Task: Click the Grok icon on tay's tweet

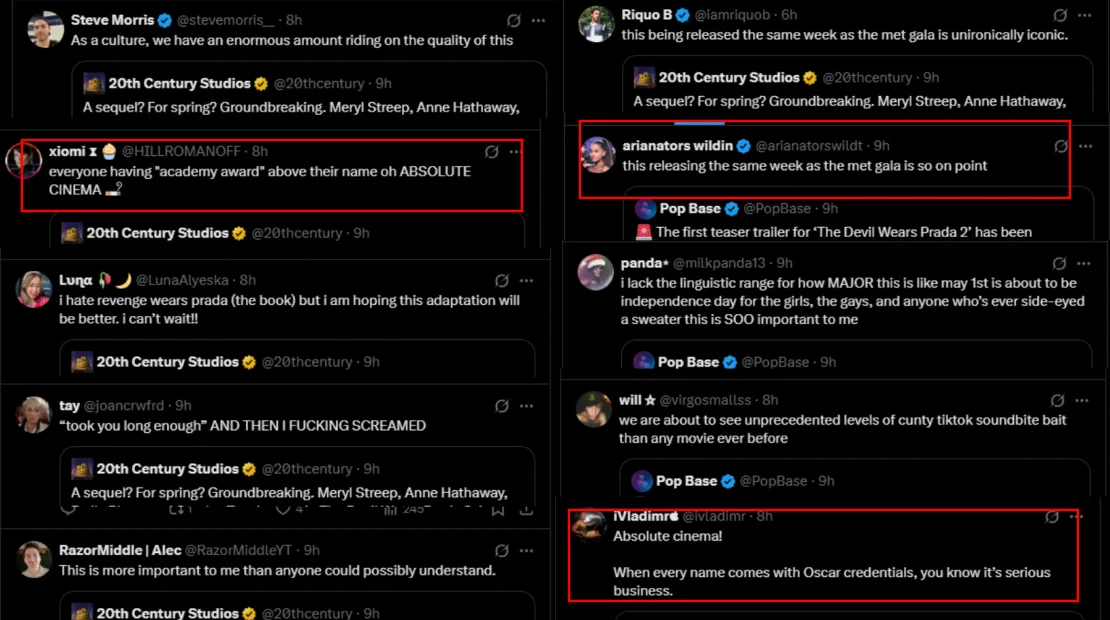Action: point(503,406)
